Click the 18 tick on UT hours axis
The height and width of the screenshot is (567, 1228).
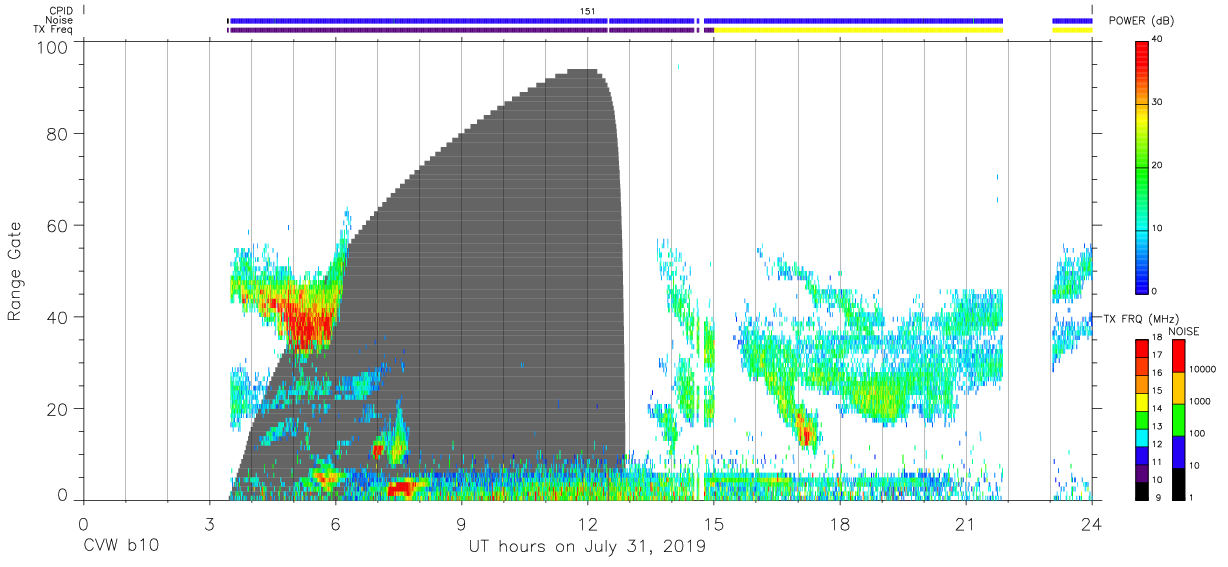pos(840,522)
